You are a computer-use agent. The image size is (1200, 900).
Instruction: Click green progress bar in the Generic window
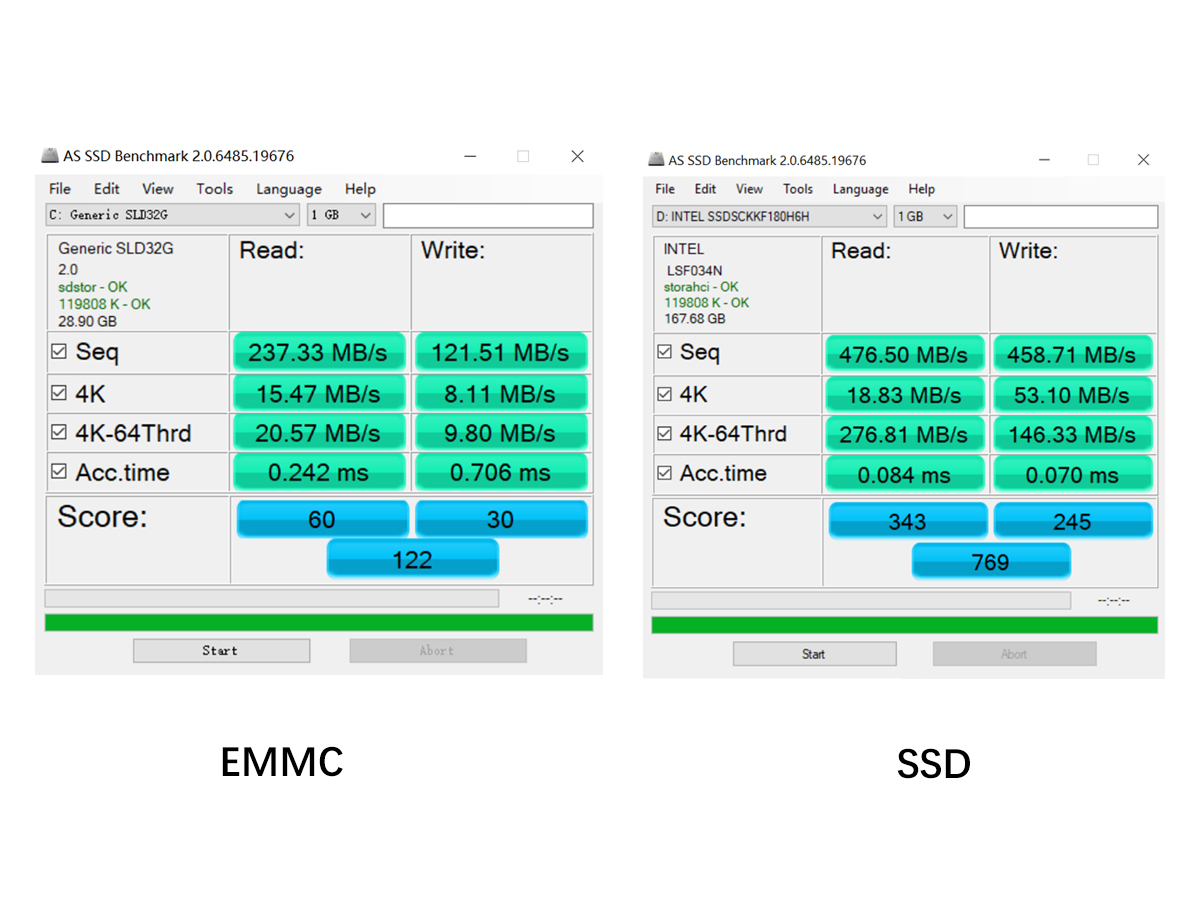coord(319,622)
